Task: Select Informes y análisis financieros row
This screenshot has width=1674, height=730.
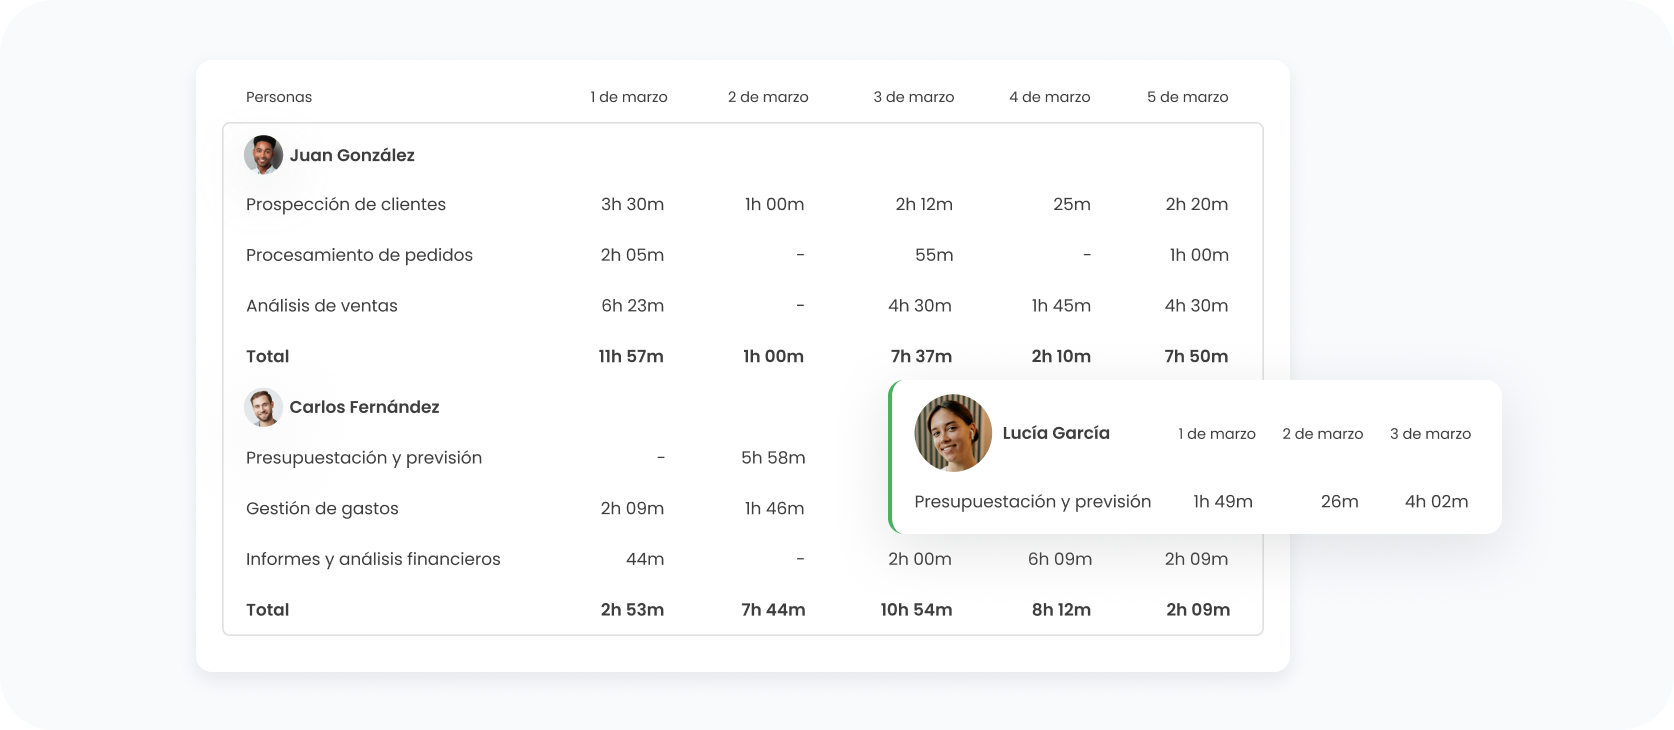Action: point(373,559)
